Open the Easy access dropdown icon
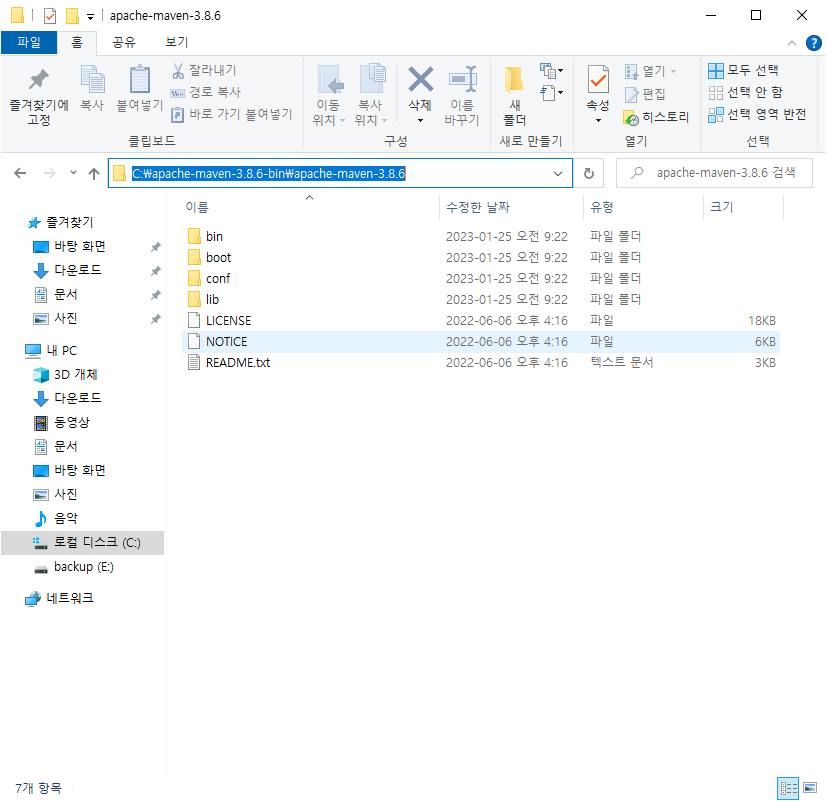 click(x=551, y=93)
